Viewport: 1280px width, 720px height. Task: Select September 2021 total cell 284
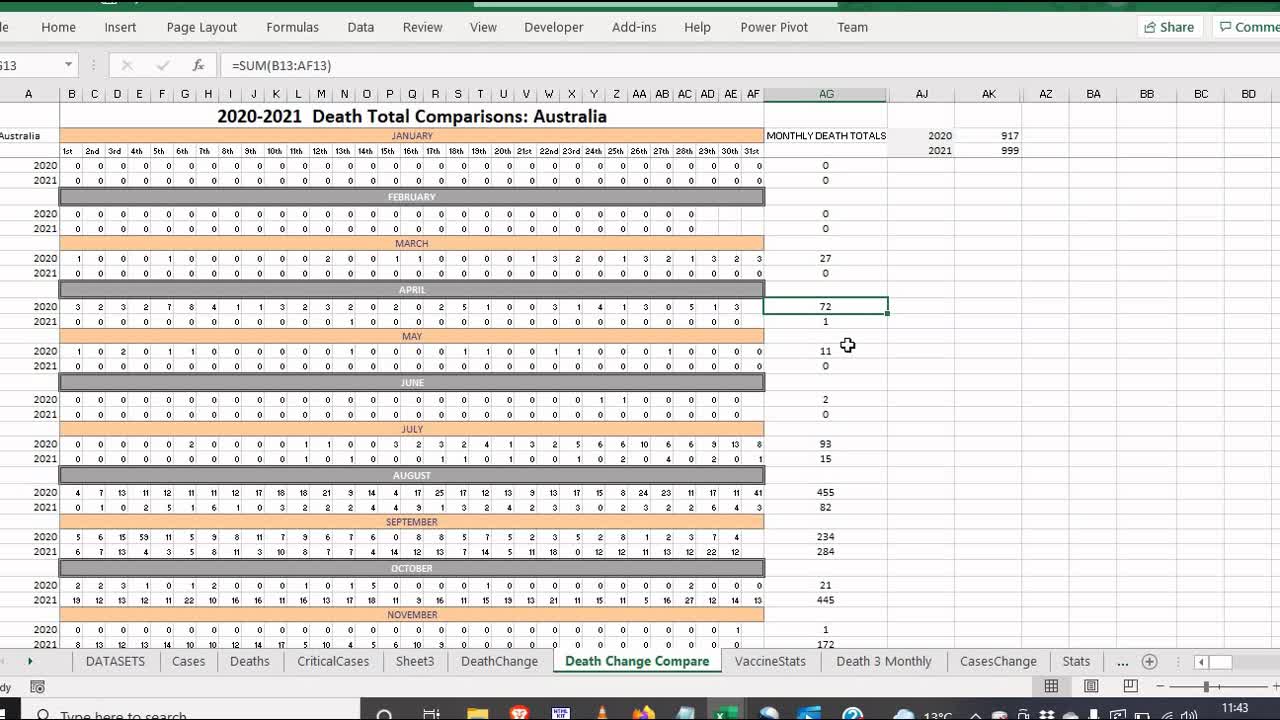point(826,551)
